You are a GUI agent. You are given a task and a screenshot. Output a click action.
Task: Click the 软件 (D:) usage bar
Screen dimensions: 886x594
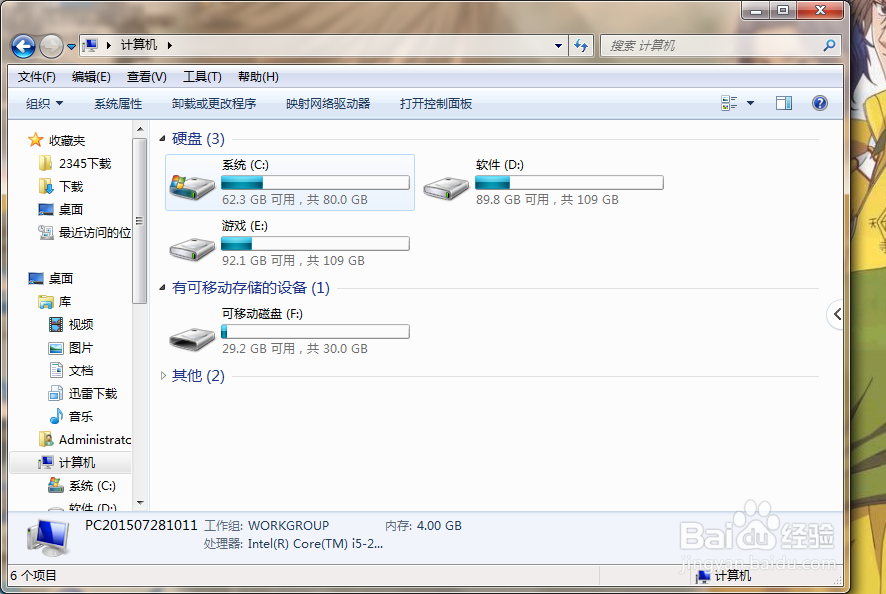[569, 183]
